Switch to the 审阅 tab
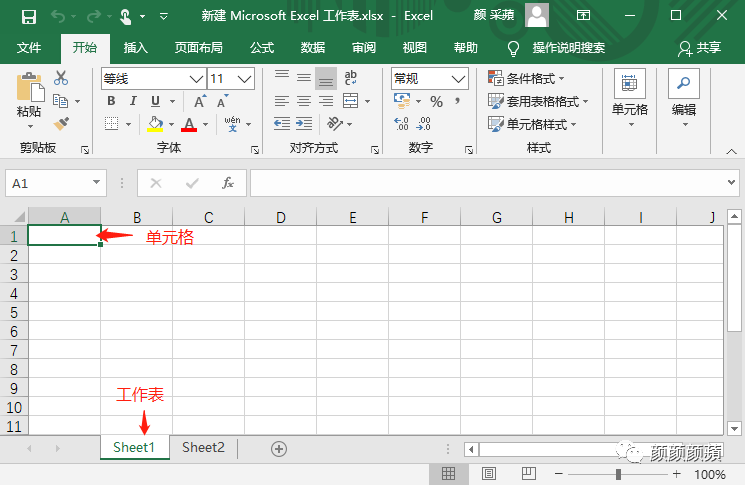745x485 pixels. click(x=364, y=48)
